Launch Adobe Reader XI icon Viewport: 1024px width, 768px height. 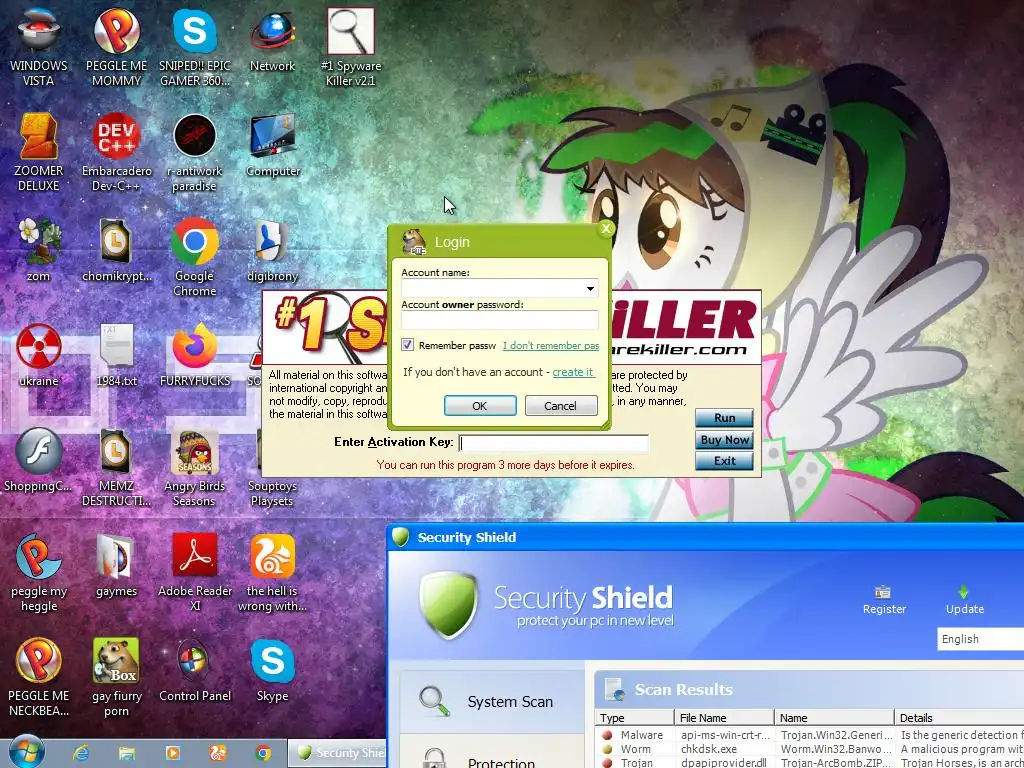coord(195,573)
